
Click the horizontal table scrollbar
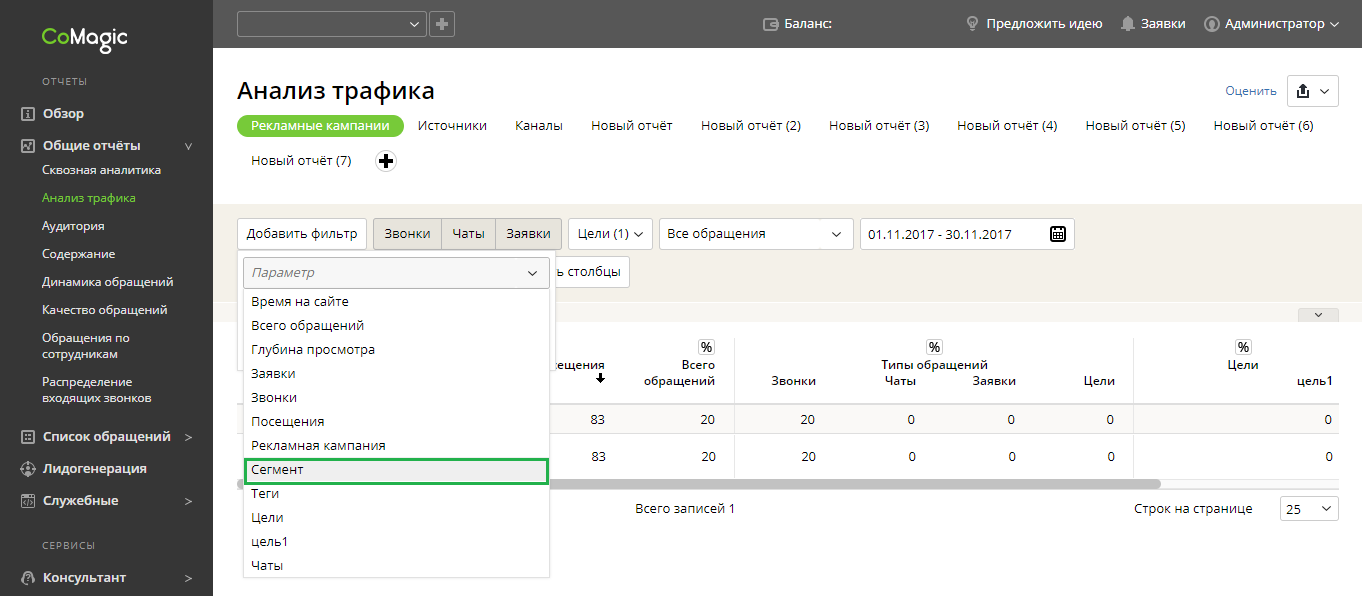coord(698,484)
